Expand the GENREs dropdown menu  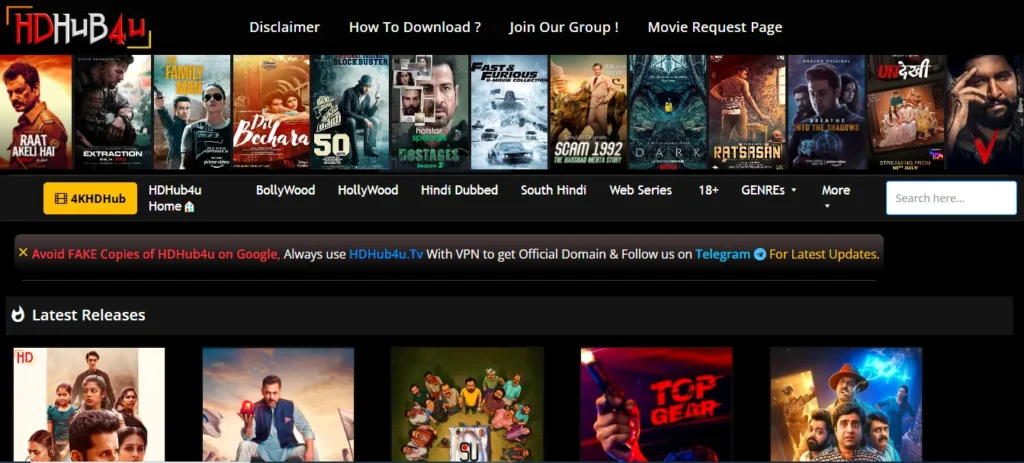pos(768,190)
